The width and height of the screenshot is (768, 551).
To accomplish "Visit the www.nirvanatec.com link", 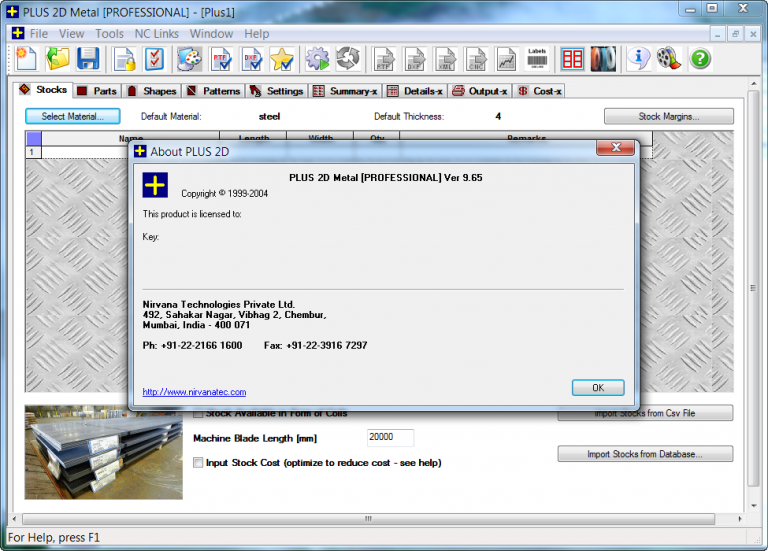I will [x=194, y=392].
